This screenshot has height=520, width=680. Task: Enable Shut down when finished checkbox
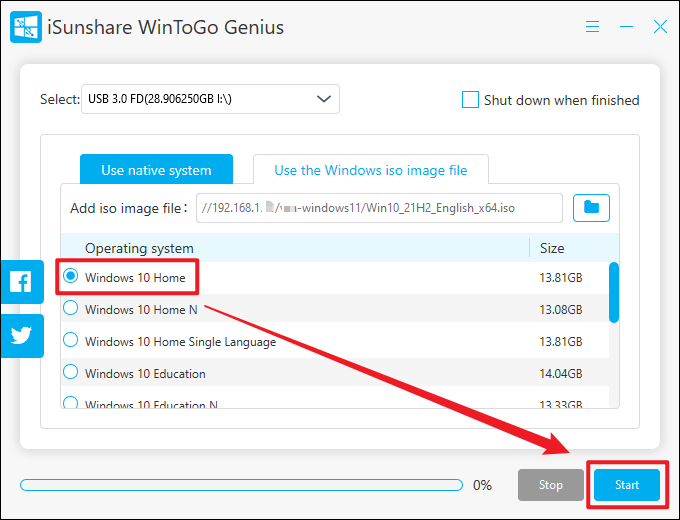(x=470, y=100)
